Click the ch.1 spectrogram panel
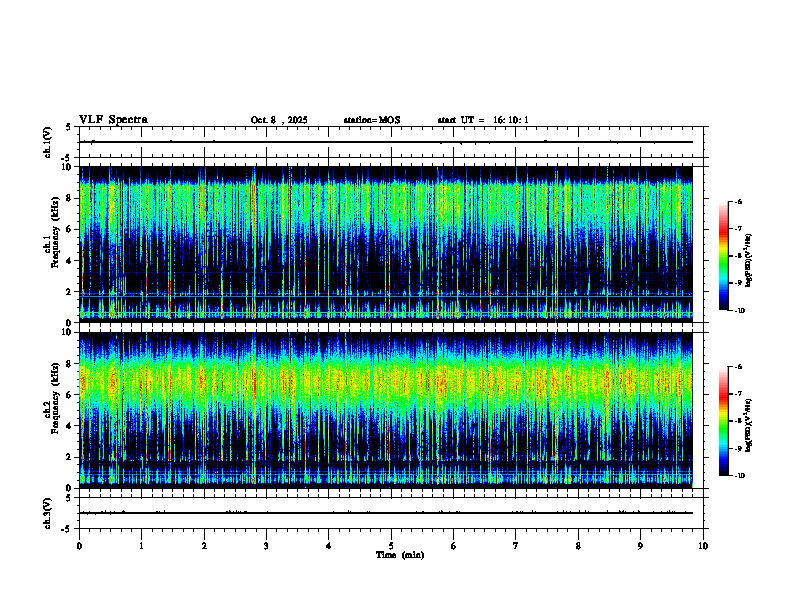This screenshot has width=792, height=612. pos(386,244)
